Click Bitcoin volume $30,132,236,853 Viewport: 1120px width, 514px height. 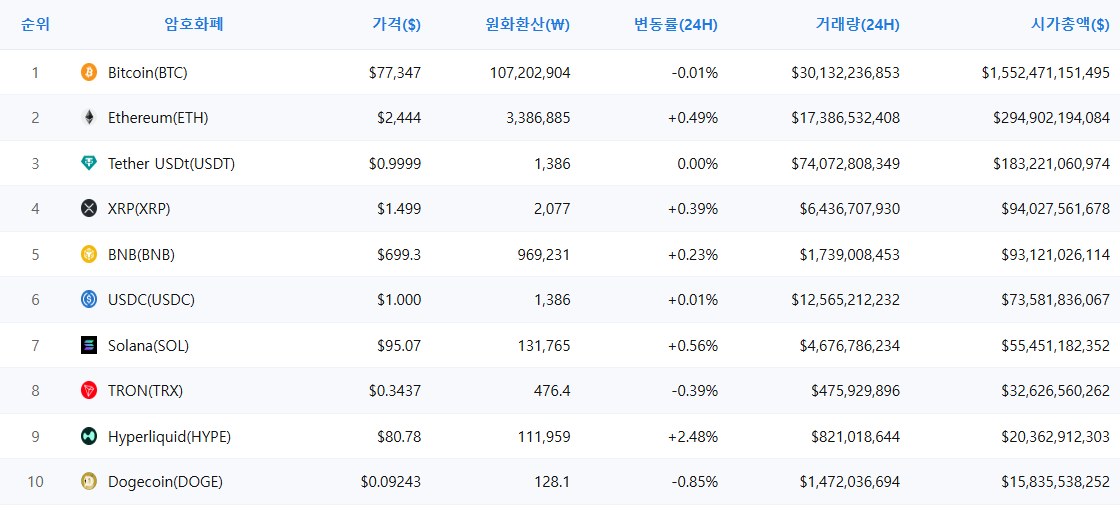pos(846,72)
